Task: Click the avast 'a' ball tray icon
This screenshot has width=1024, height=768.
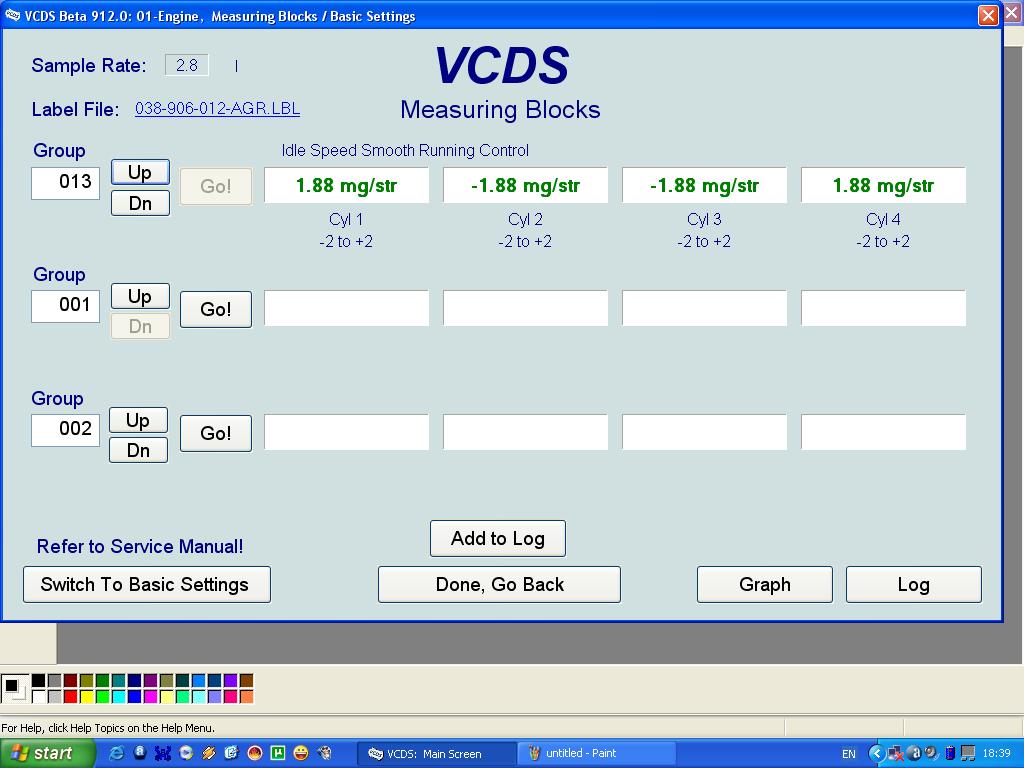Action: 914,753
